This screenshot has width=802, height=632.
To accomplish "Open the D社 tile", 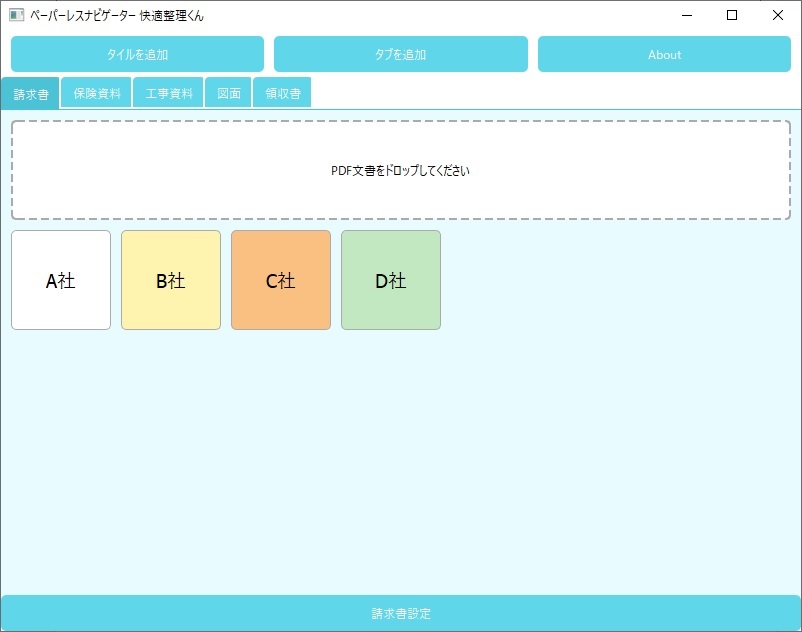I will (390, 280).
